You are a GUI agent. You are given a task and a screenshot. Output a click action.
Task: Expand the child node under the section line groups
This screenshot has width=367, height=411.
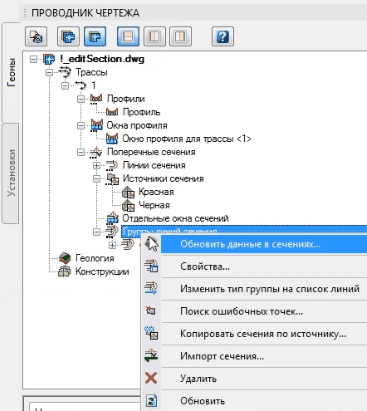coord(113,245)
